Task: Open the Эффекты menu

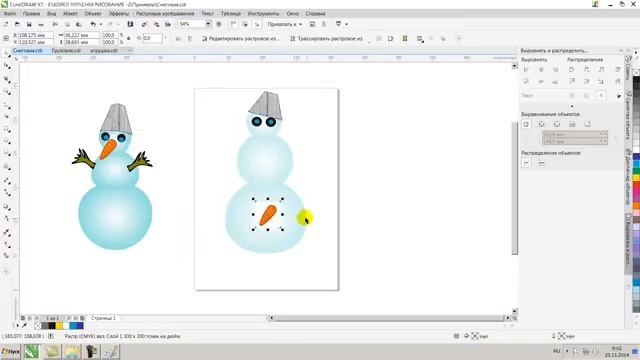Action: pos(119,13)
